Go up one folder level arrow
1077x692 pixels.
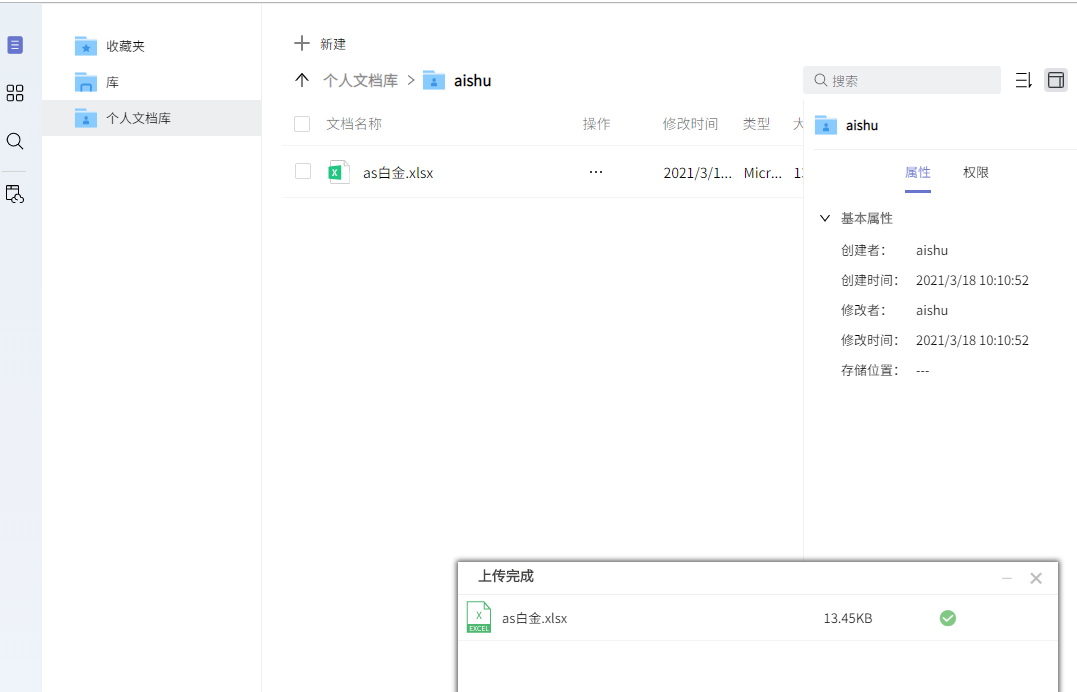click(x=302, y=80)
